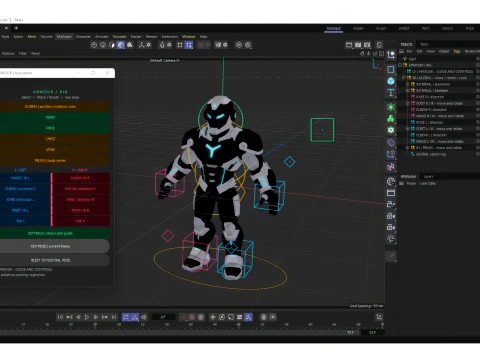480x360 pixels.
Task: Select the Text spline tool icon
Action: coord(391,92)
